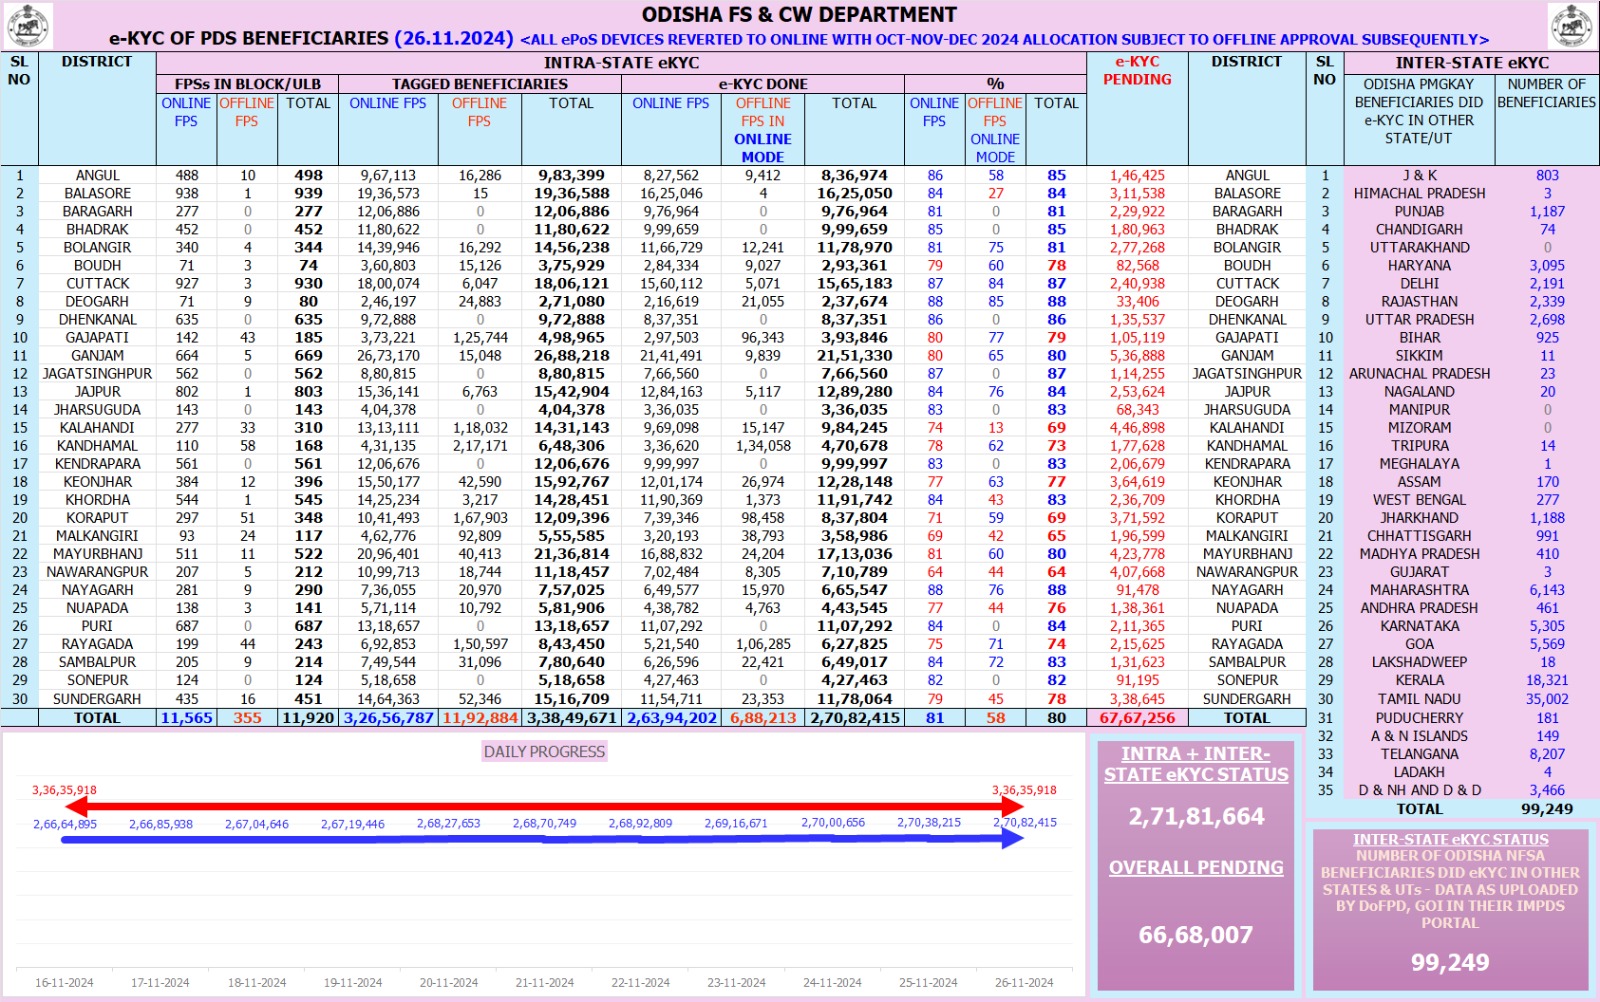1600x1002 pixels.
Task: Select the INTRA-STATE eKYC header
Action: pyautogui.click(x=621, y=62)
